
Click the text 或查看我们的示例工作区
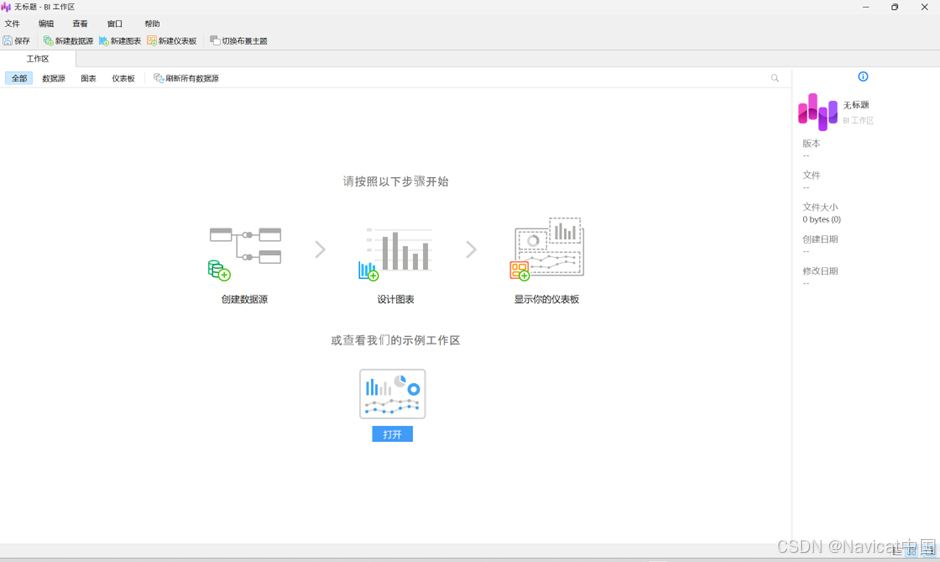396,340
